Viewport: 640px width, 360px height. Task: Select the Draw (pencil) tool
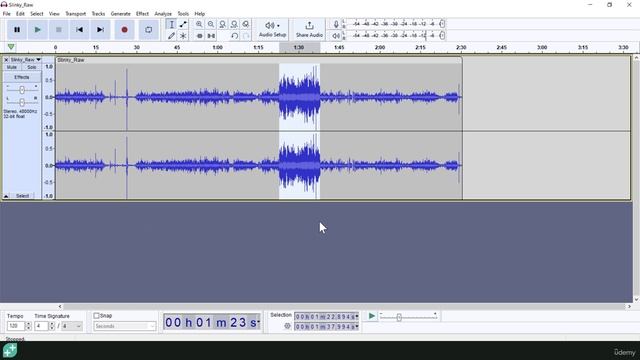[171, 36]
